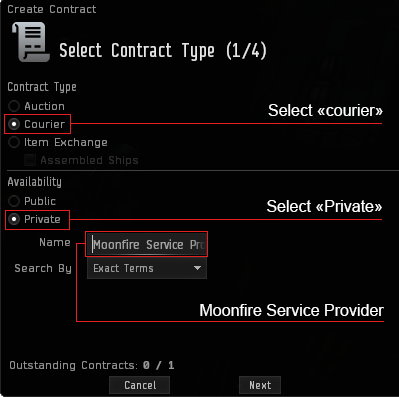The image size is (399, 397).
Task: Proceed with the Next button
Action: pyautogui.click(x=260, y=385)
